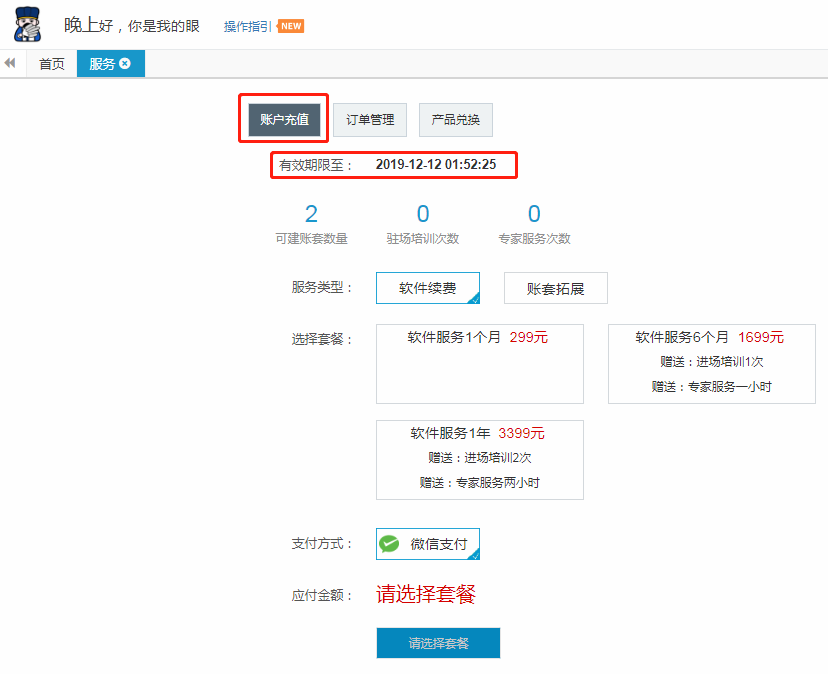Click the greeting 晚上好，你是我的眼
The height and width of the screenshot is (674, 828).
[x=131, y=25]
